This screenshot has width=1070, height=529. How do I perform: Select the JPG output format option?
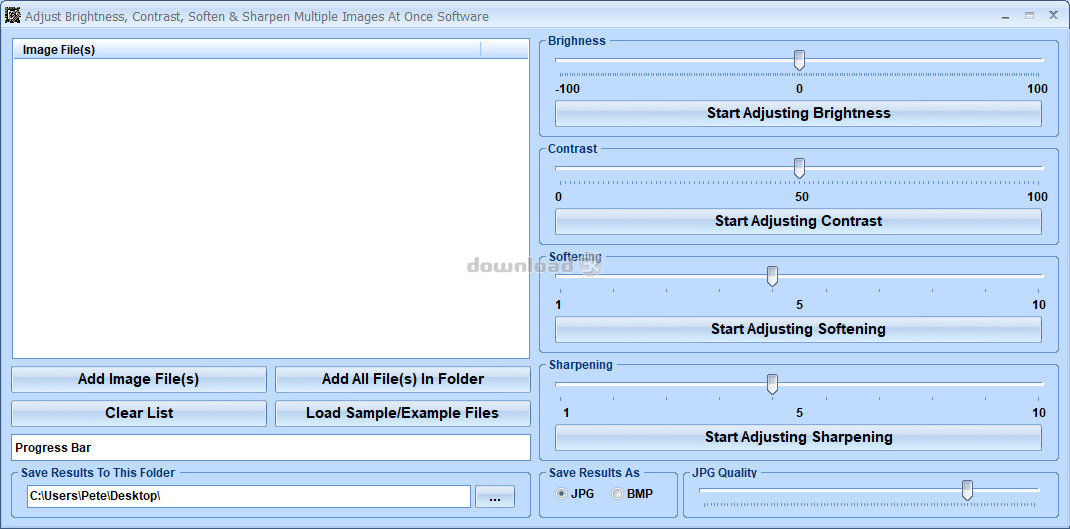coord(575,494)
